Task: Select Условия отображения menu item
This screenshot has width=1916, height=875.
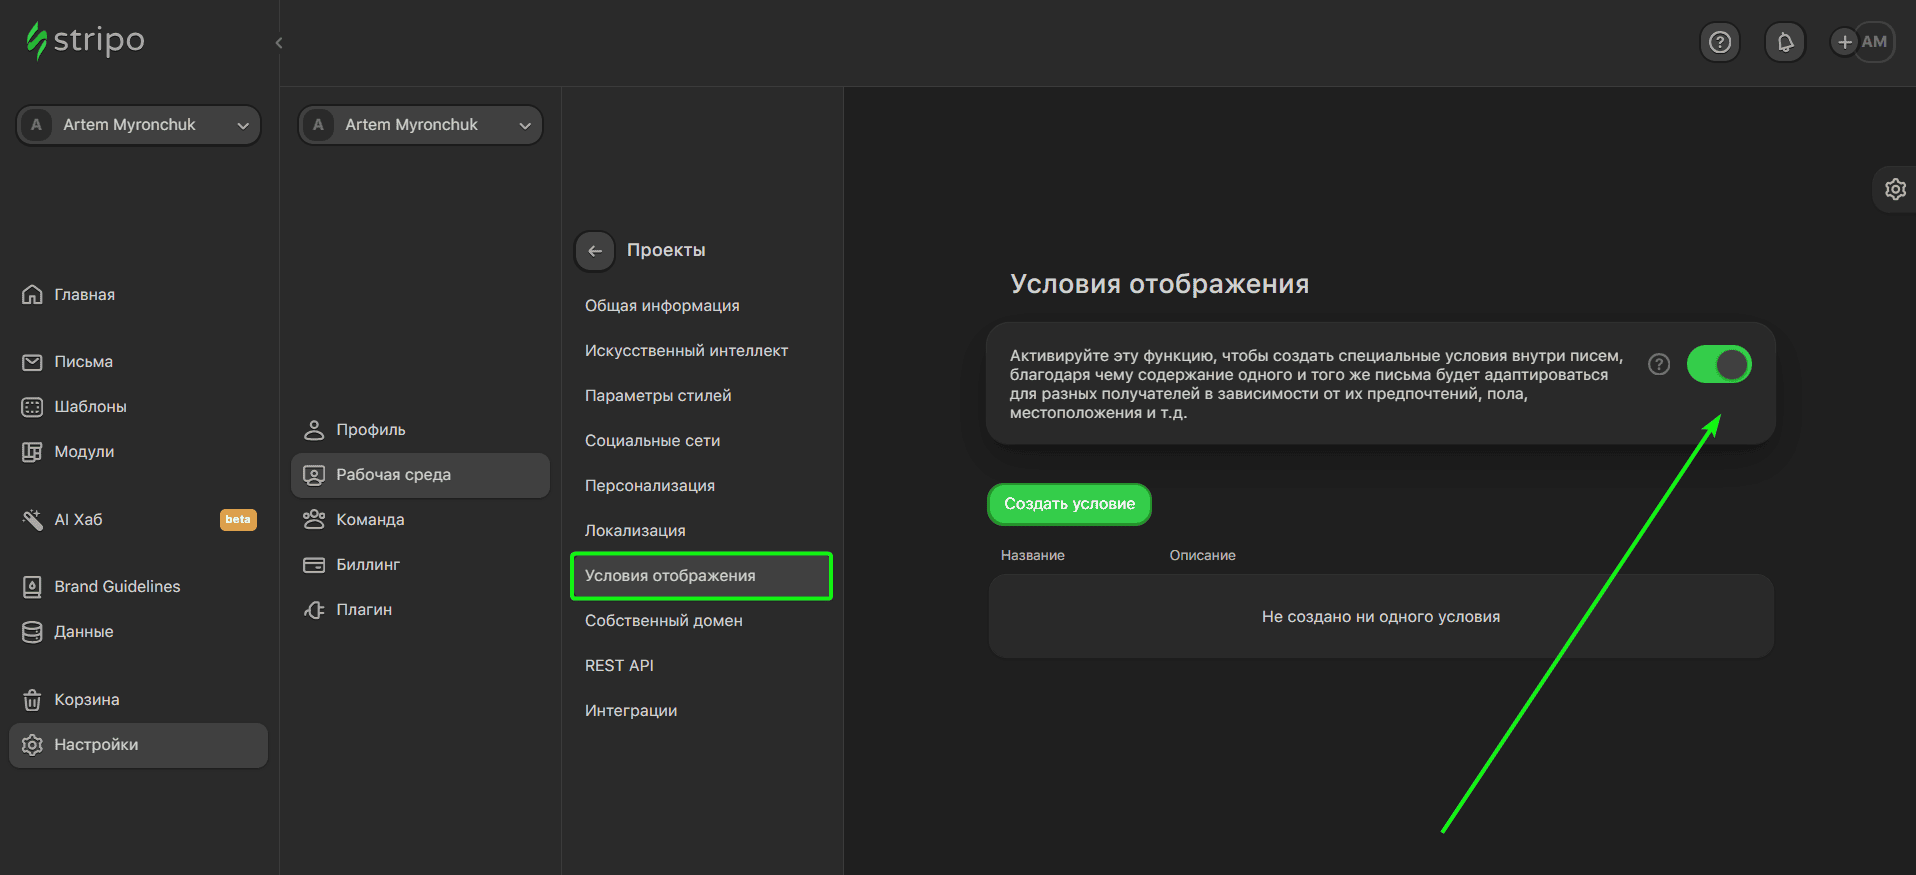Action: pyautogui.click(x=701, y=576)
